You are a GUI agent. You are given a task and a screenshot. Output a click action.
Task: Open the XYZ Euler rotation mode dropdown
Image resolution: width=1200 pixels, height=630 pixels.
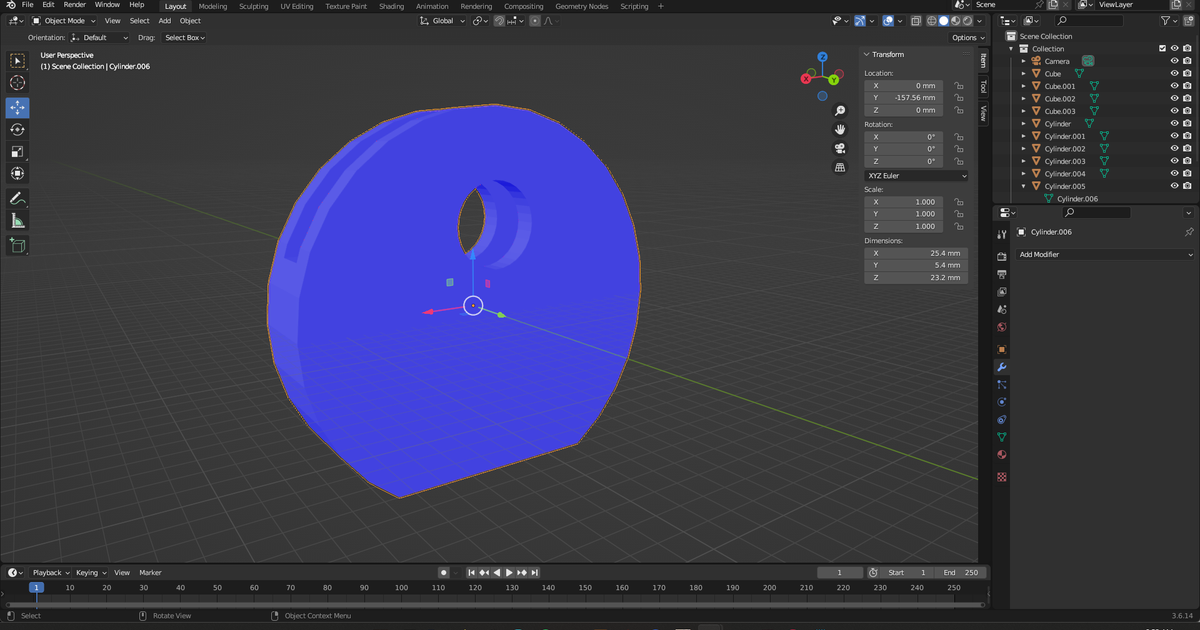tap(915, 175)
